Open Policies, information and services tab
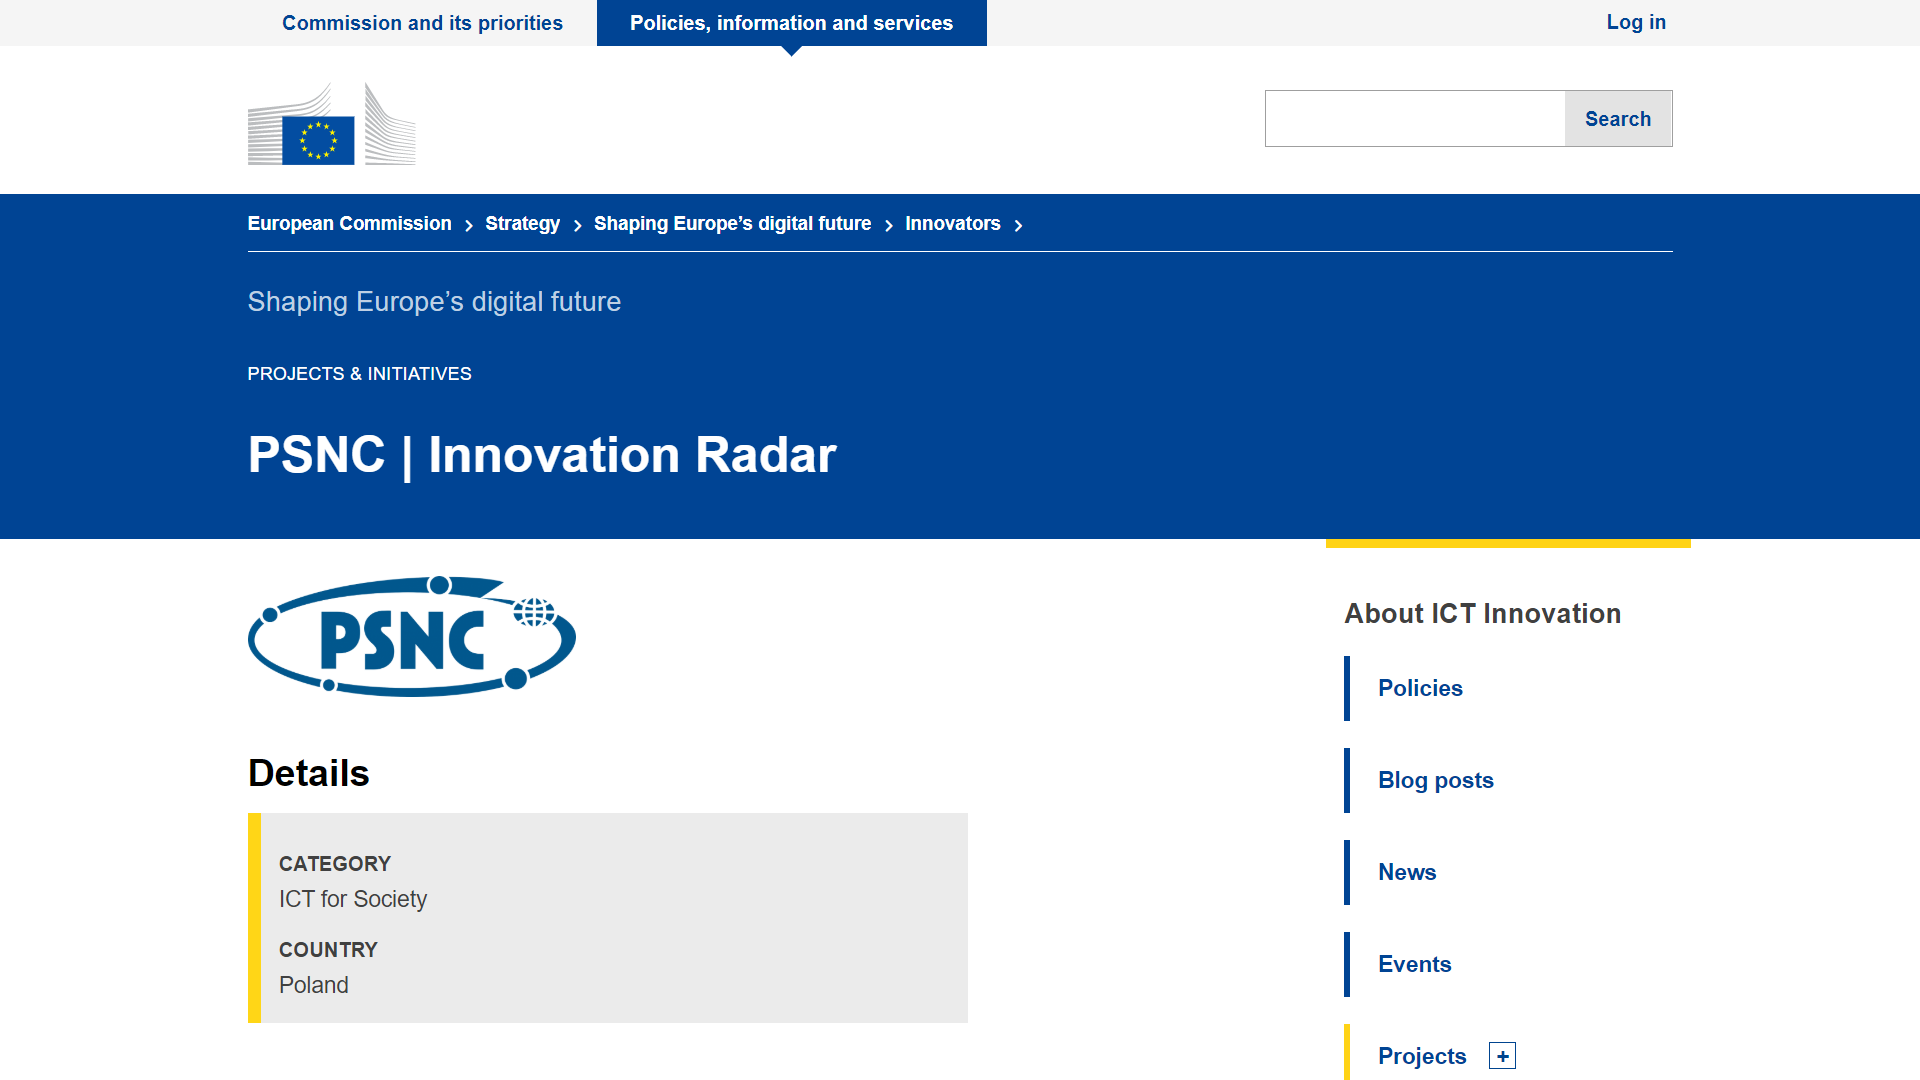 [791, 23]
